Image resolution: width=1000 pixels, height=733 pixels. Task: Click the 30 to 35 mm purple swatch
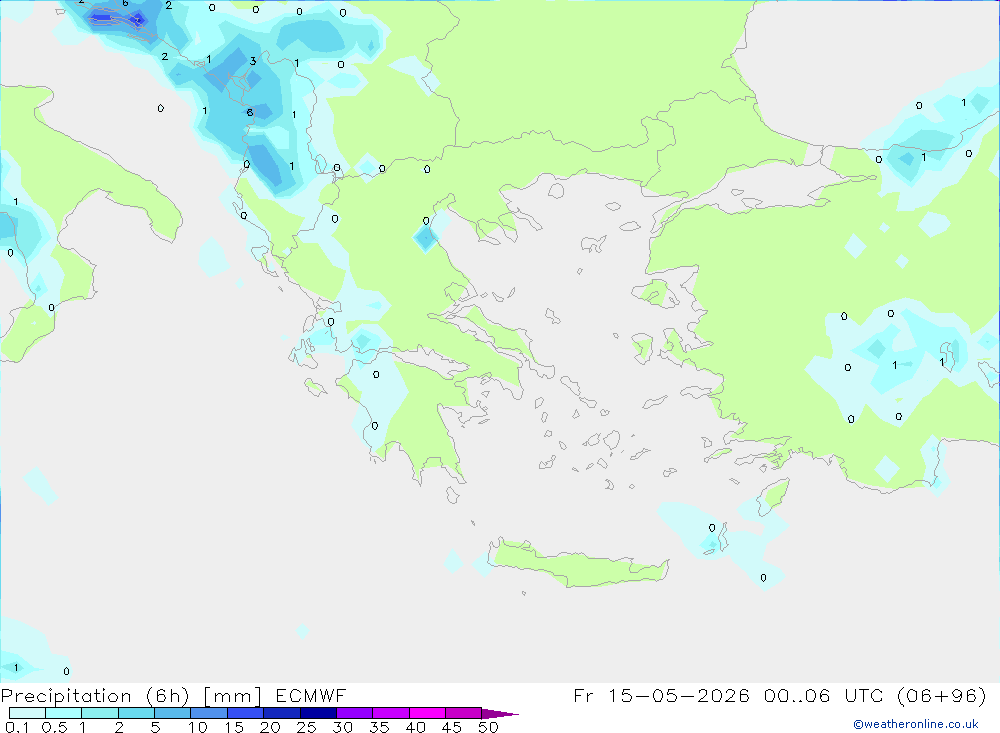click(355, 713)
